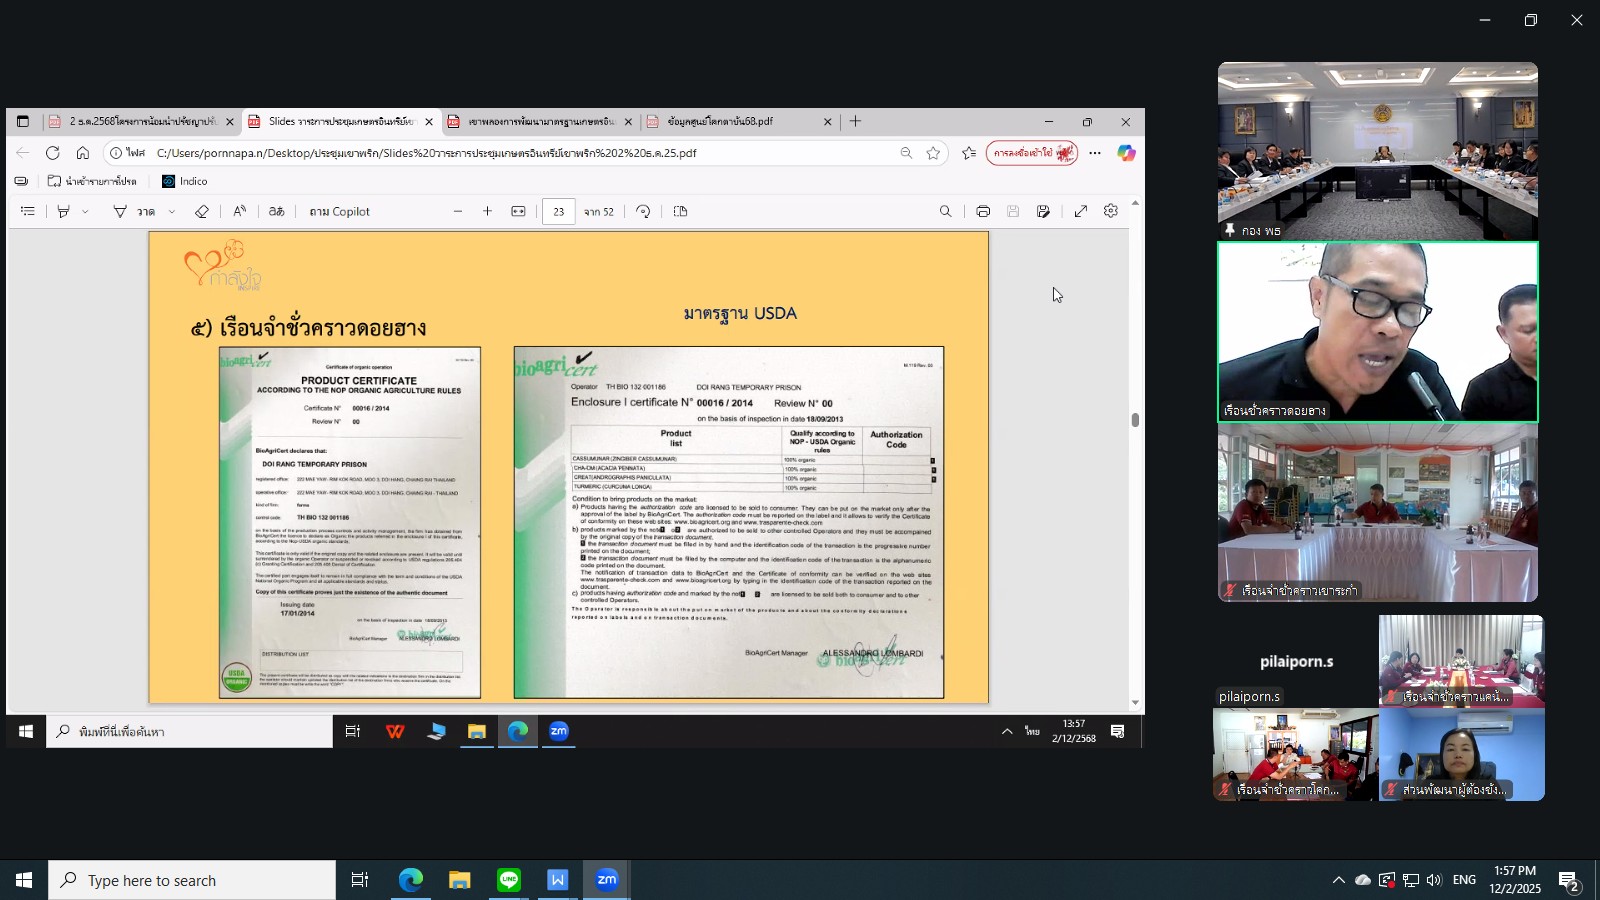This screenshot has width=1600, height=900.
Task: Click the zoom out minus icon
Action: (x=458, y=212)
